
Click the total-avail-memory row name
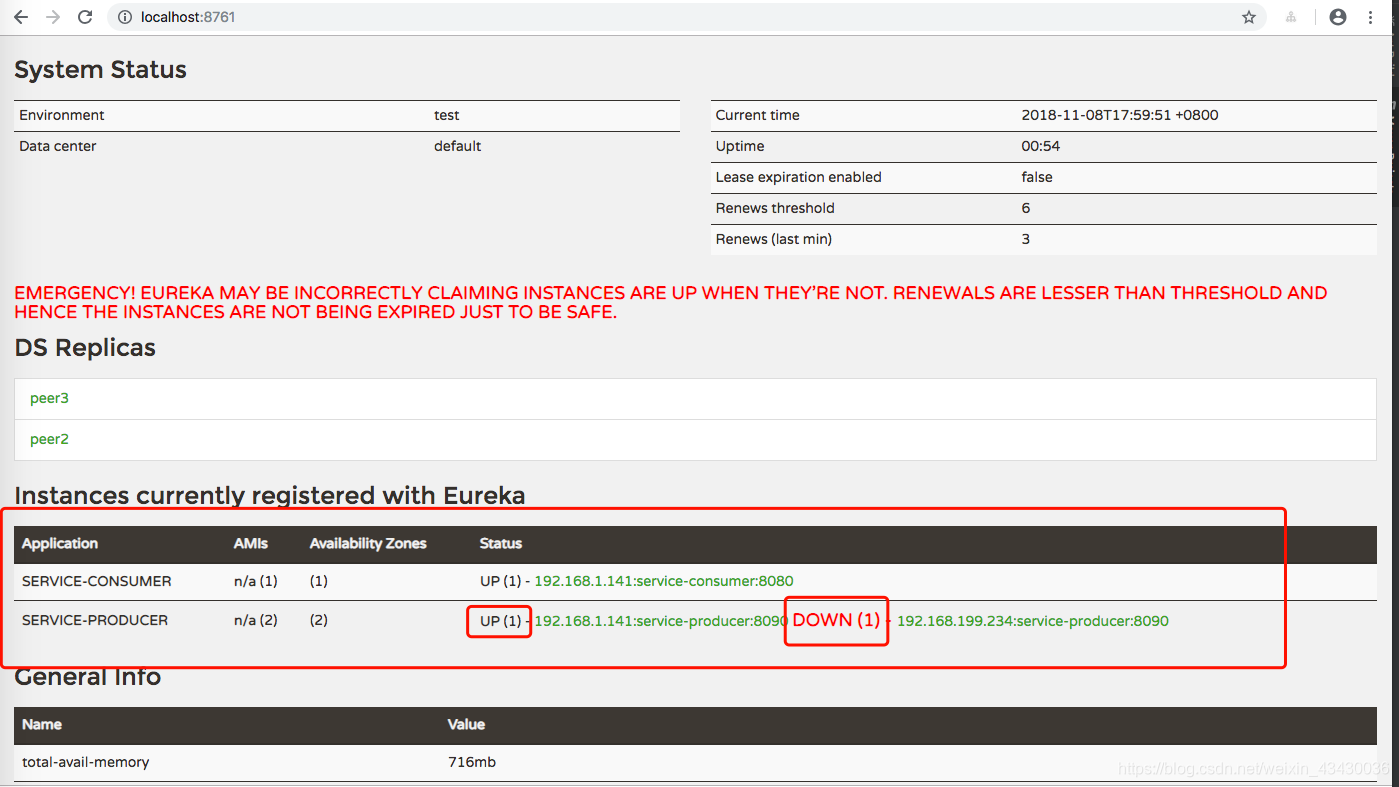(86, 762)
